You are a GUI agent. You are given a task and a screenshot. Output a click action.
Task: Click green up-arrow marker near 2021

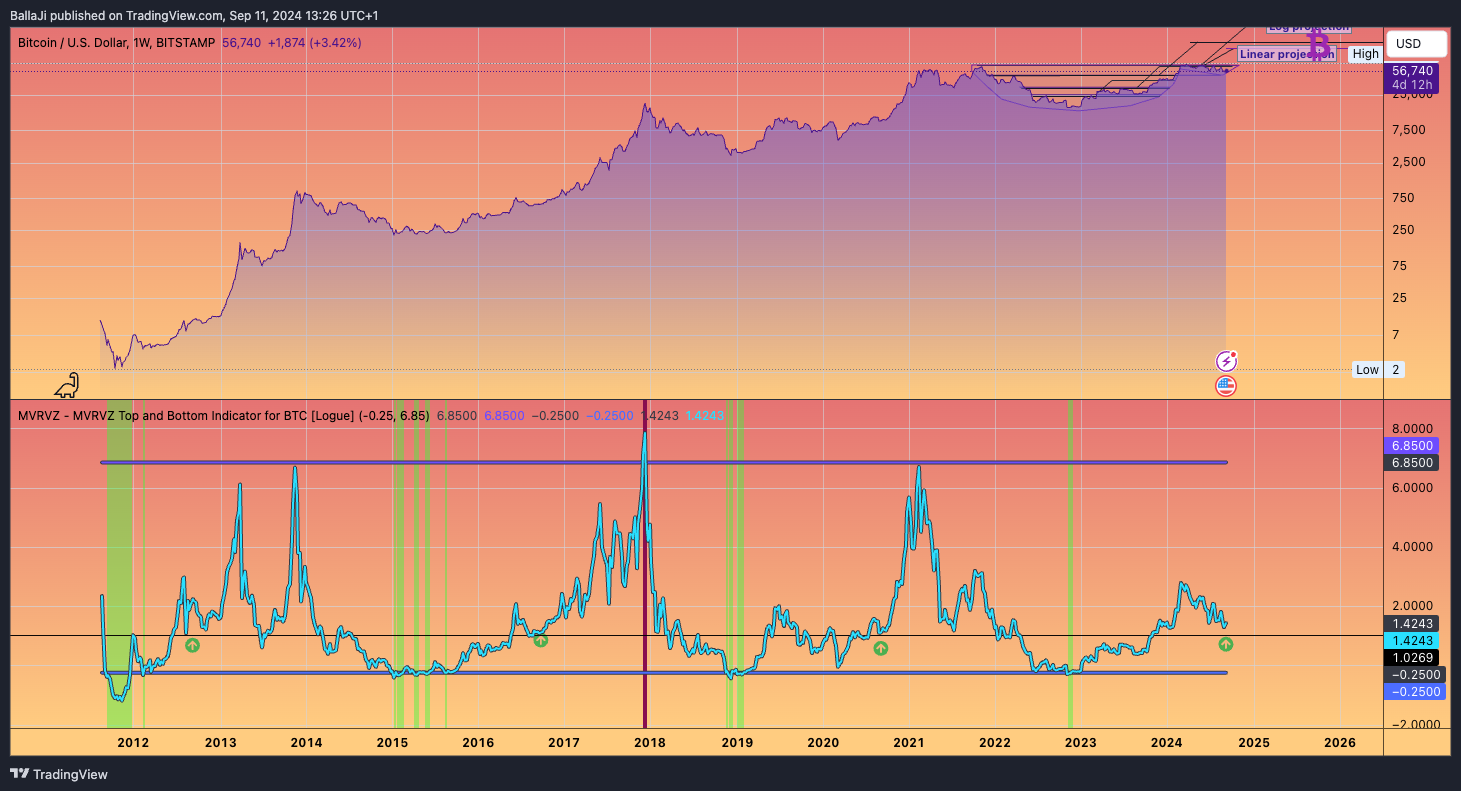(x=880, y=648)
